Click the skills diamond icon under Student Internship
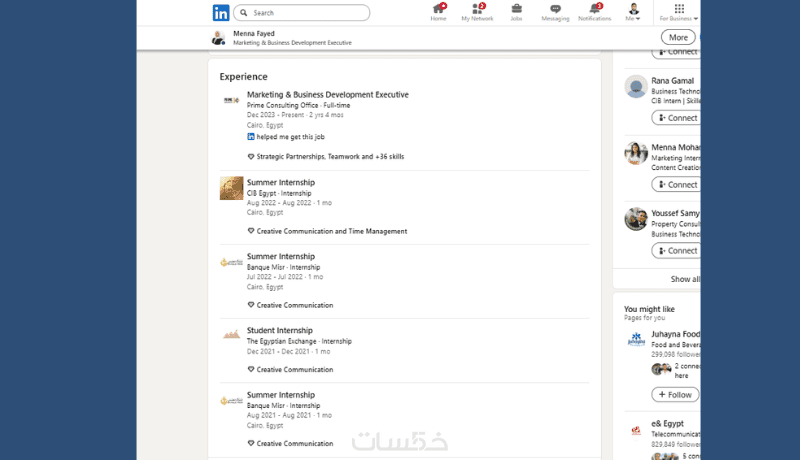Image resolution: width=800 pixels, height=460 pixels. (251, 369)
